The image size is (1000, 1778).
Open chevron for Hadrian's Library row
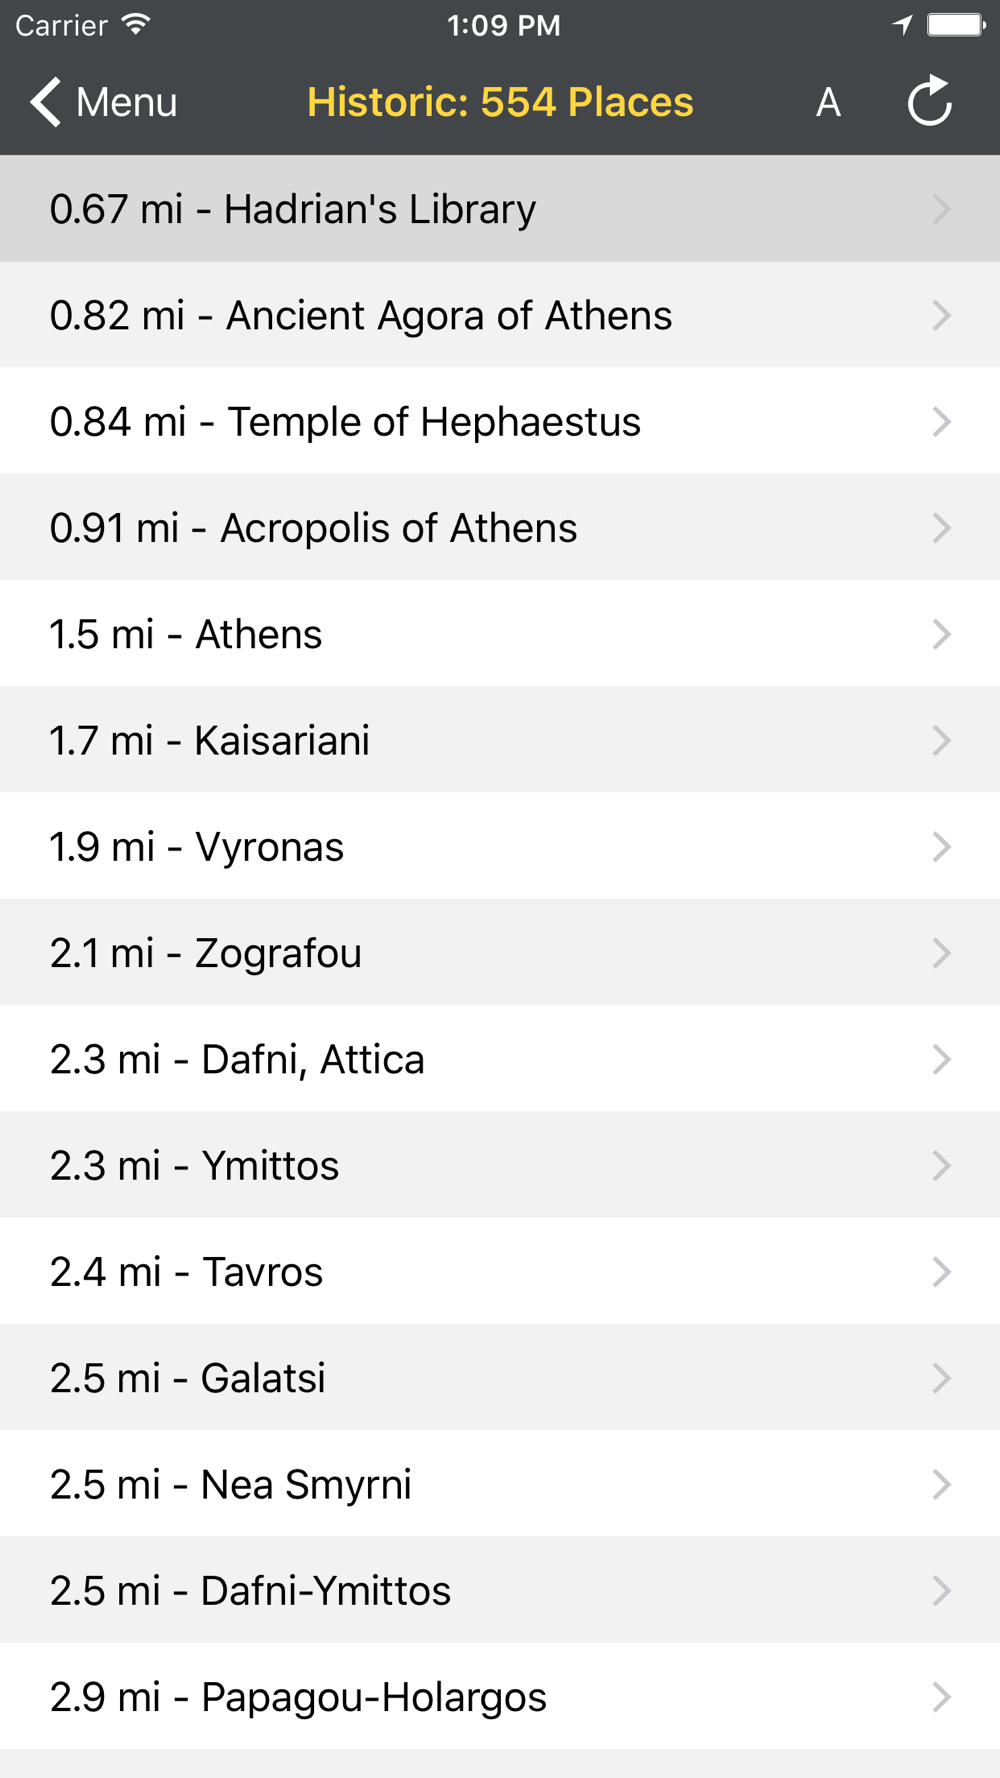coord(941,209)
